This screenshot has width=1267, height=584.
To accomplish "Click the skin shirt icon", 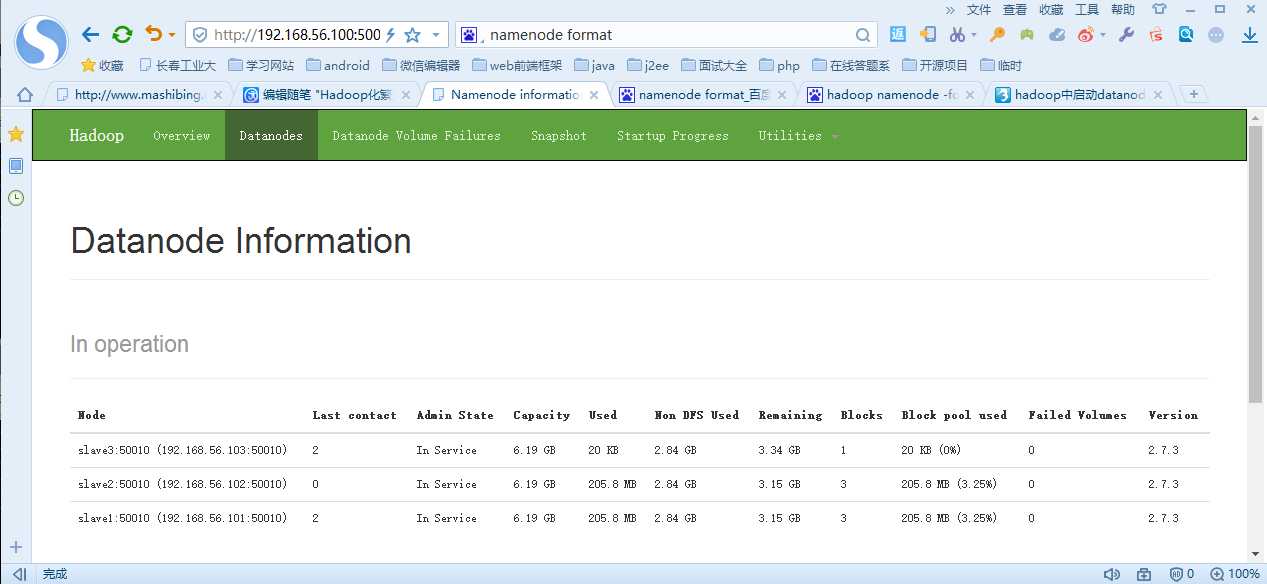I will (1159, 9).
